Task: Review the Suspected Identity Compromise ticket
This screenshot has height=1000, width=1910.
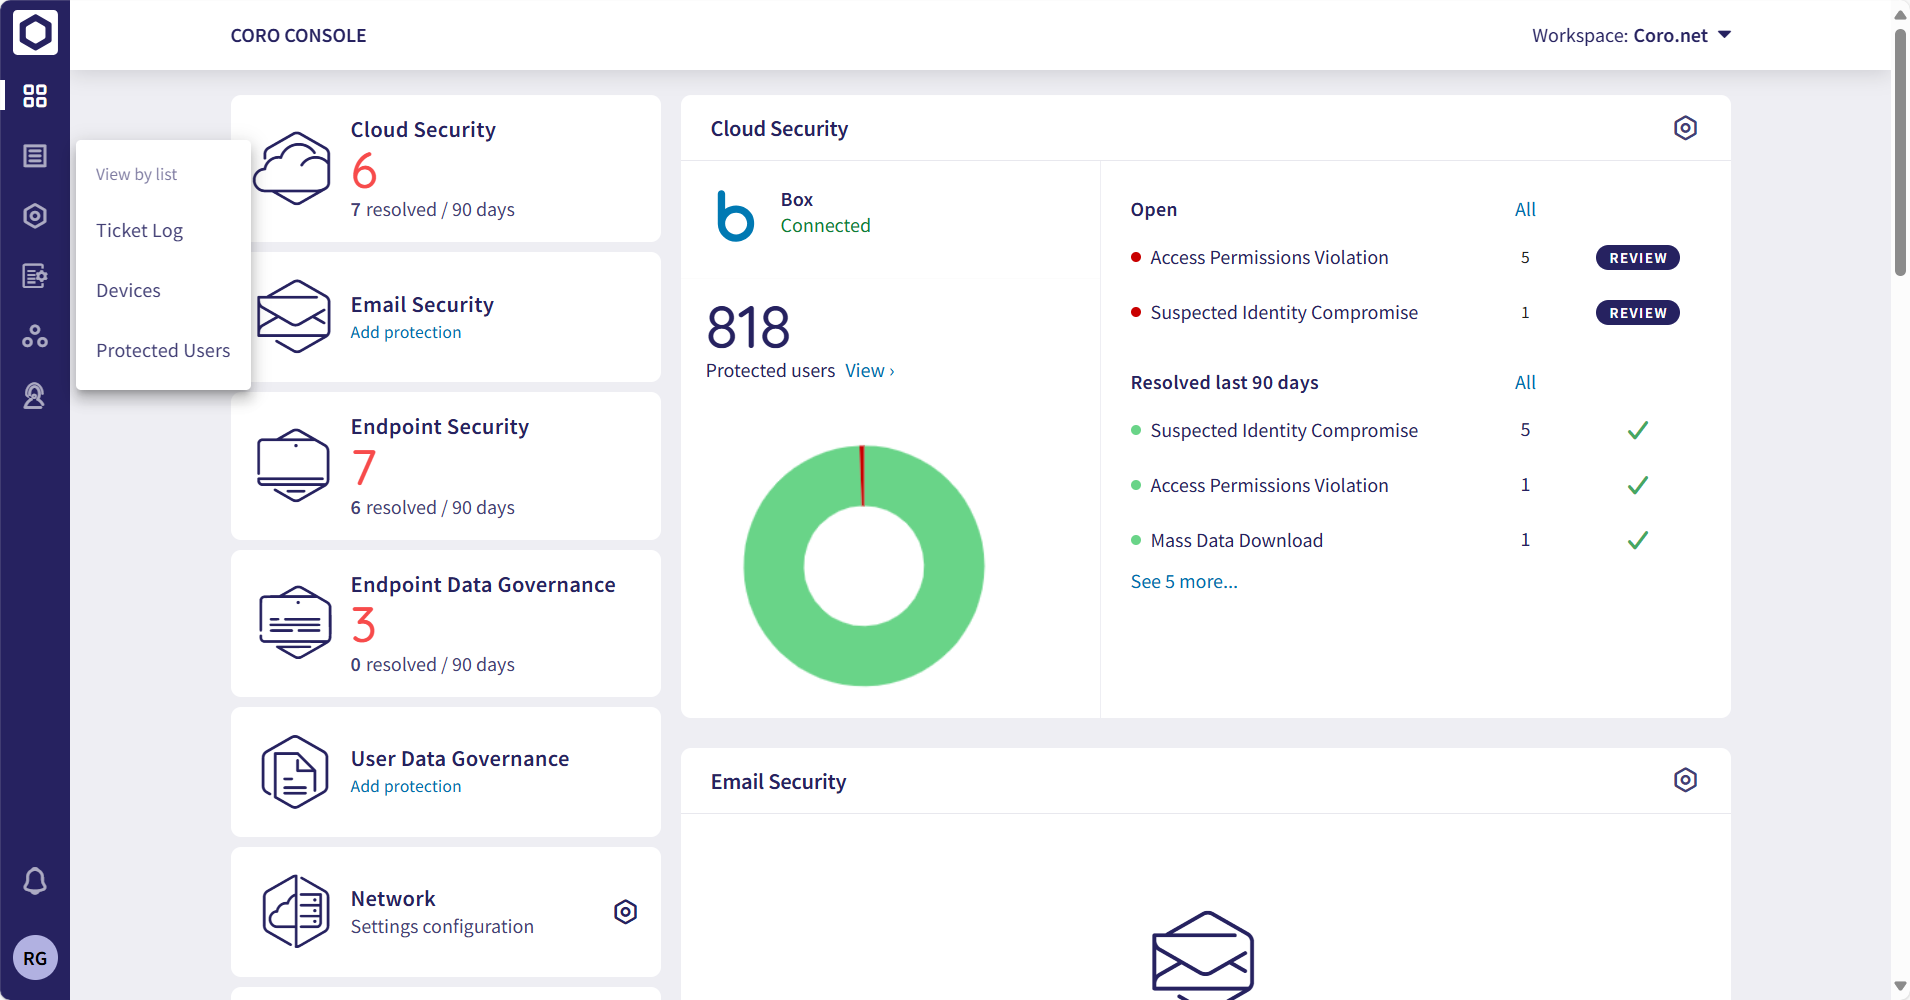Action: point(1637,313)
